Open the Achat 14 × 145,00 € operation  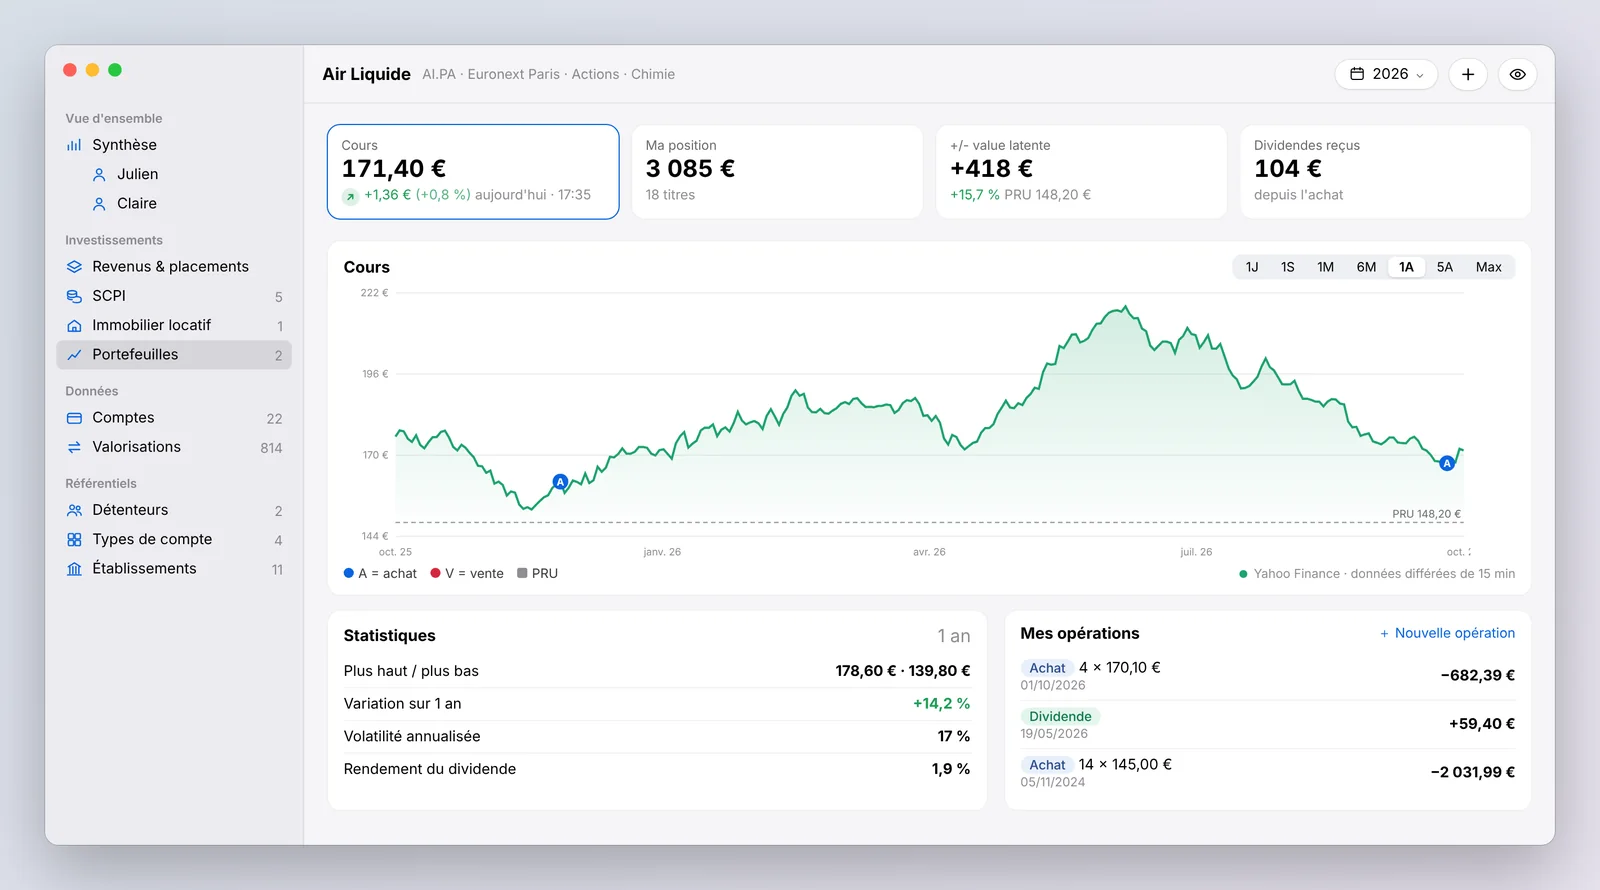click(1267, 772)
